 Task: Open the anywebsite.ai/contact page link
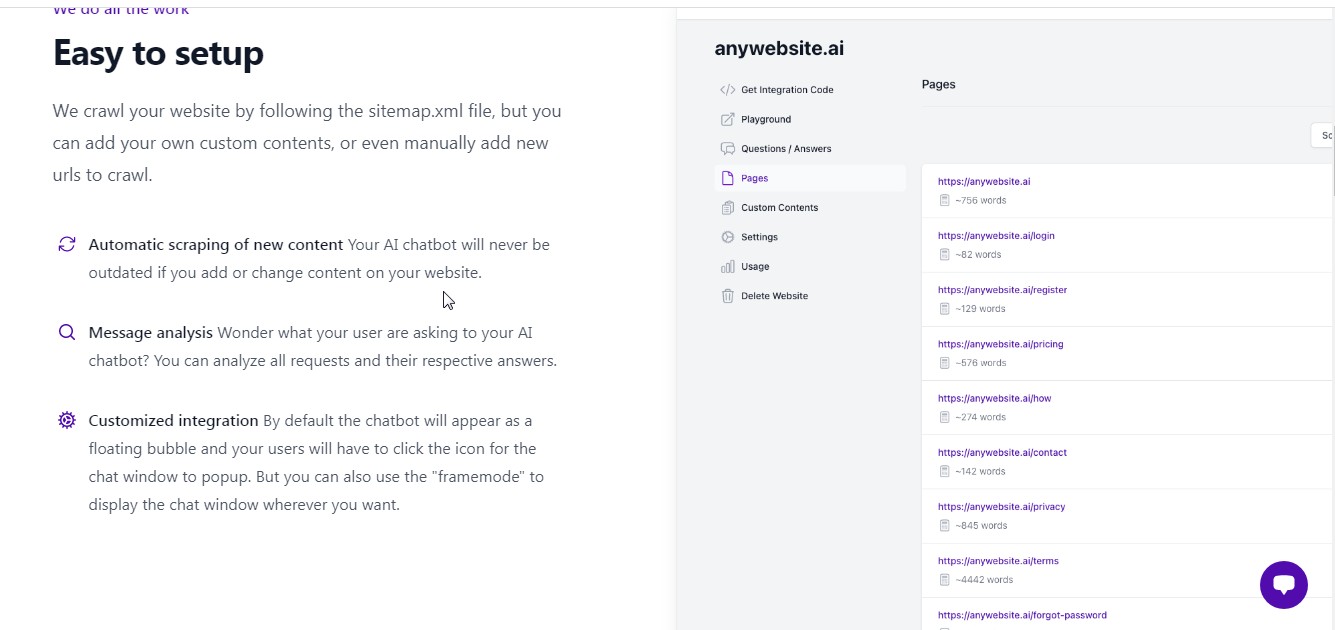click(1002, 452)
